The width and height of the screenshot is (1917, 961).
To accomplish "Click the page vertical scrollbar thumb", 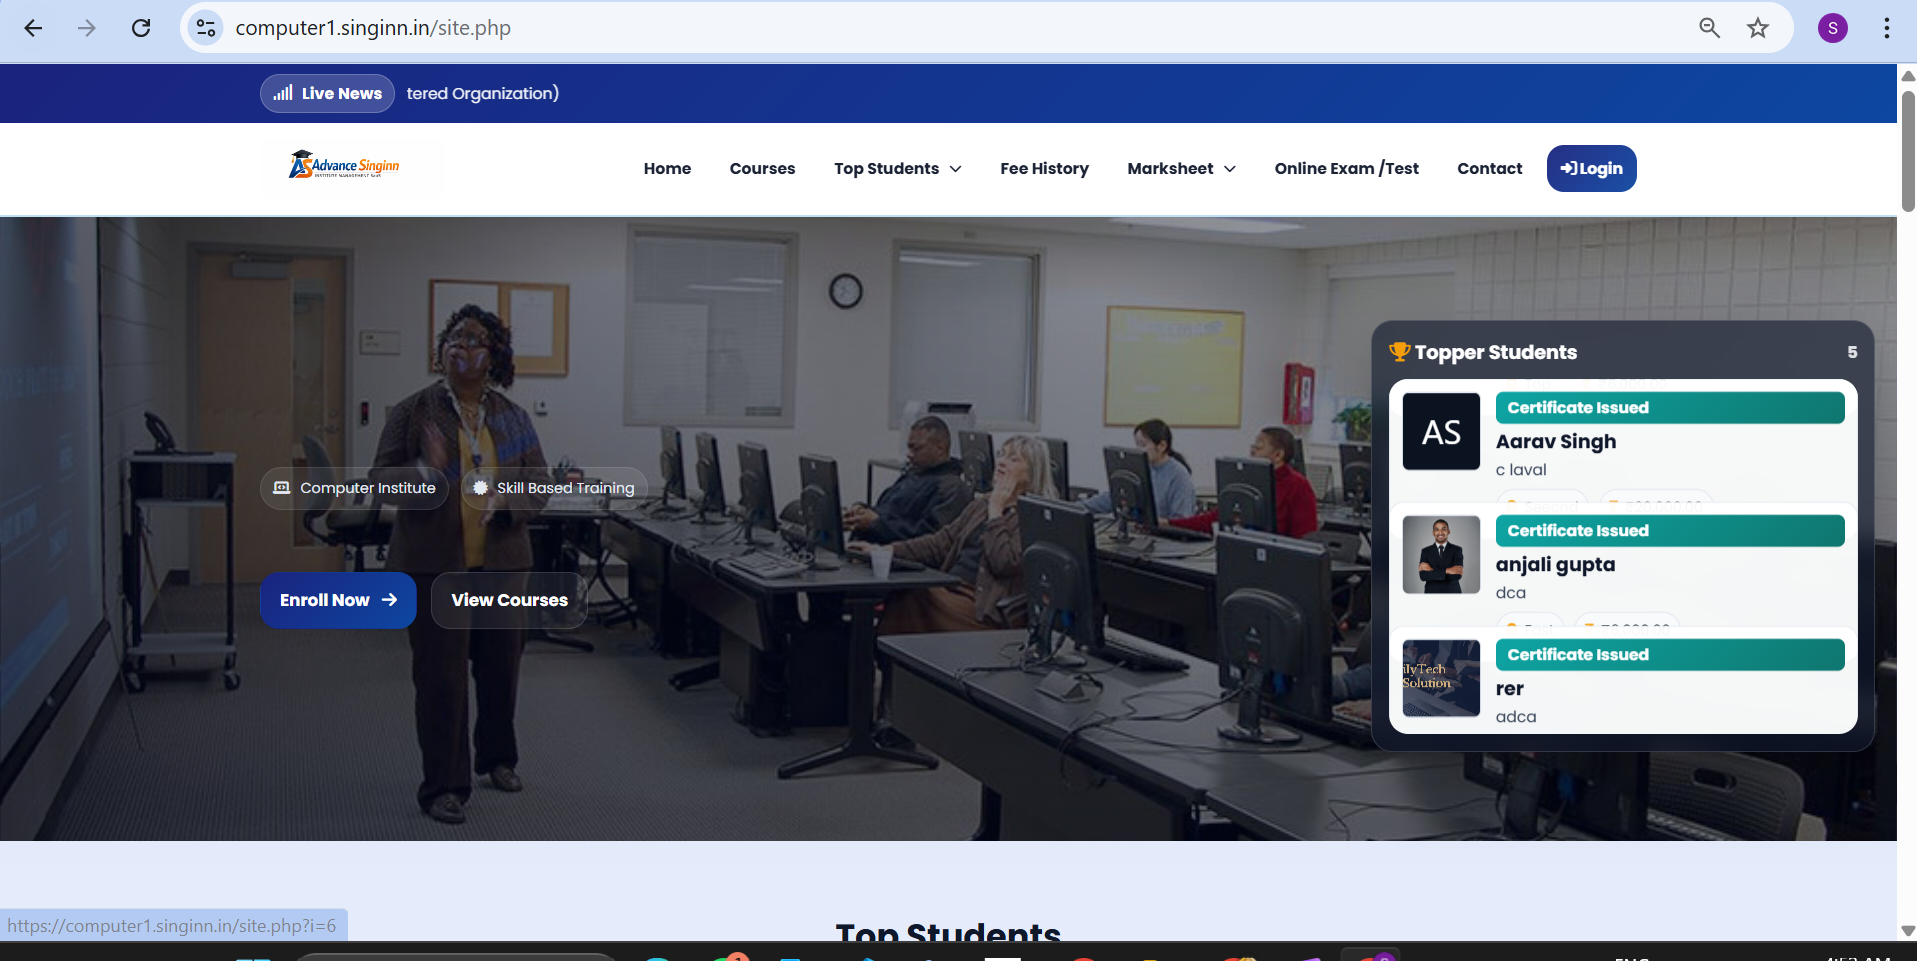I will 1908,150.
